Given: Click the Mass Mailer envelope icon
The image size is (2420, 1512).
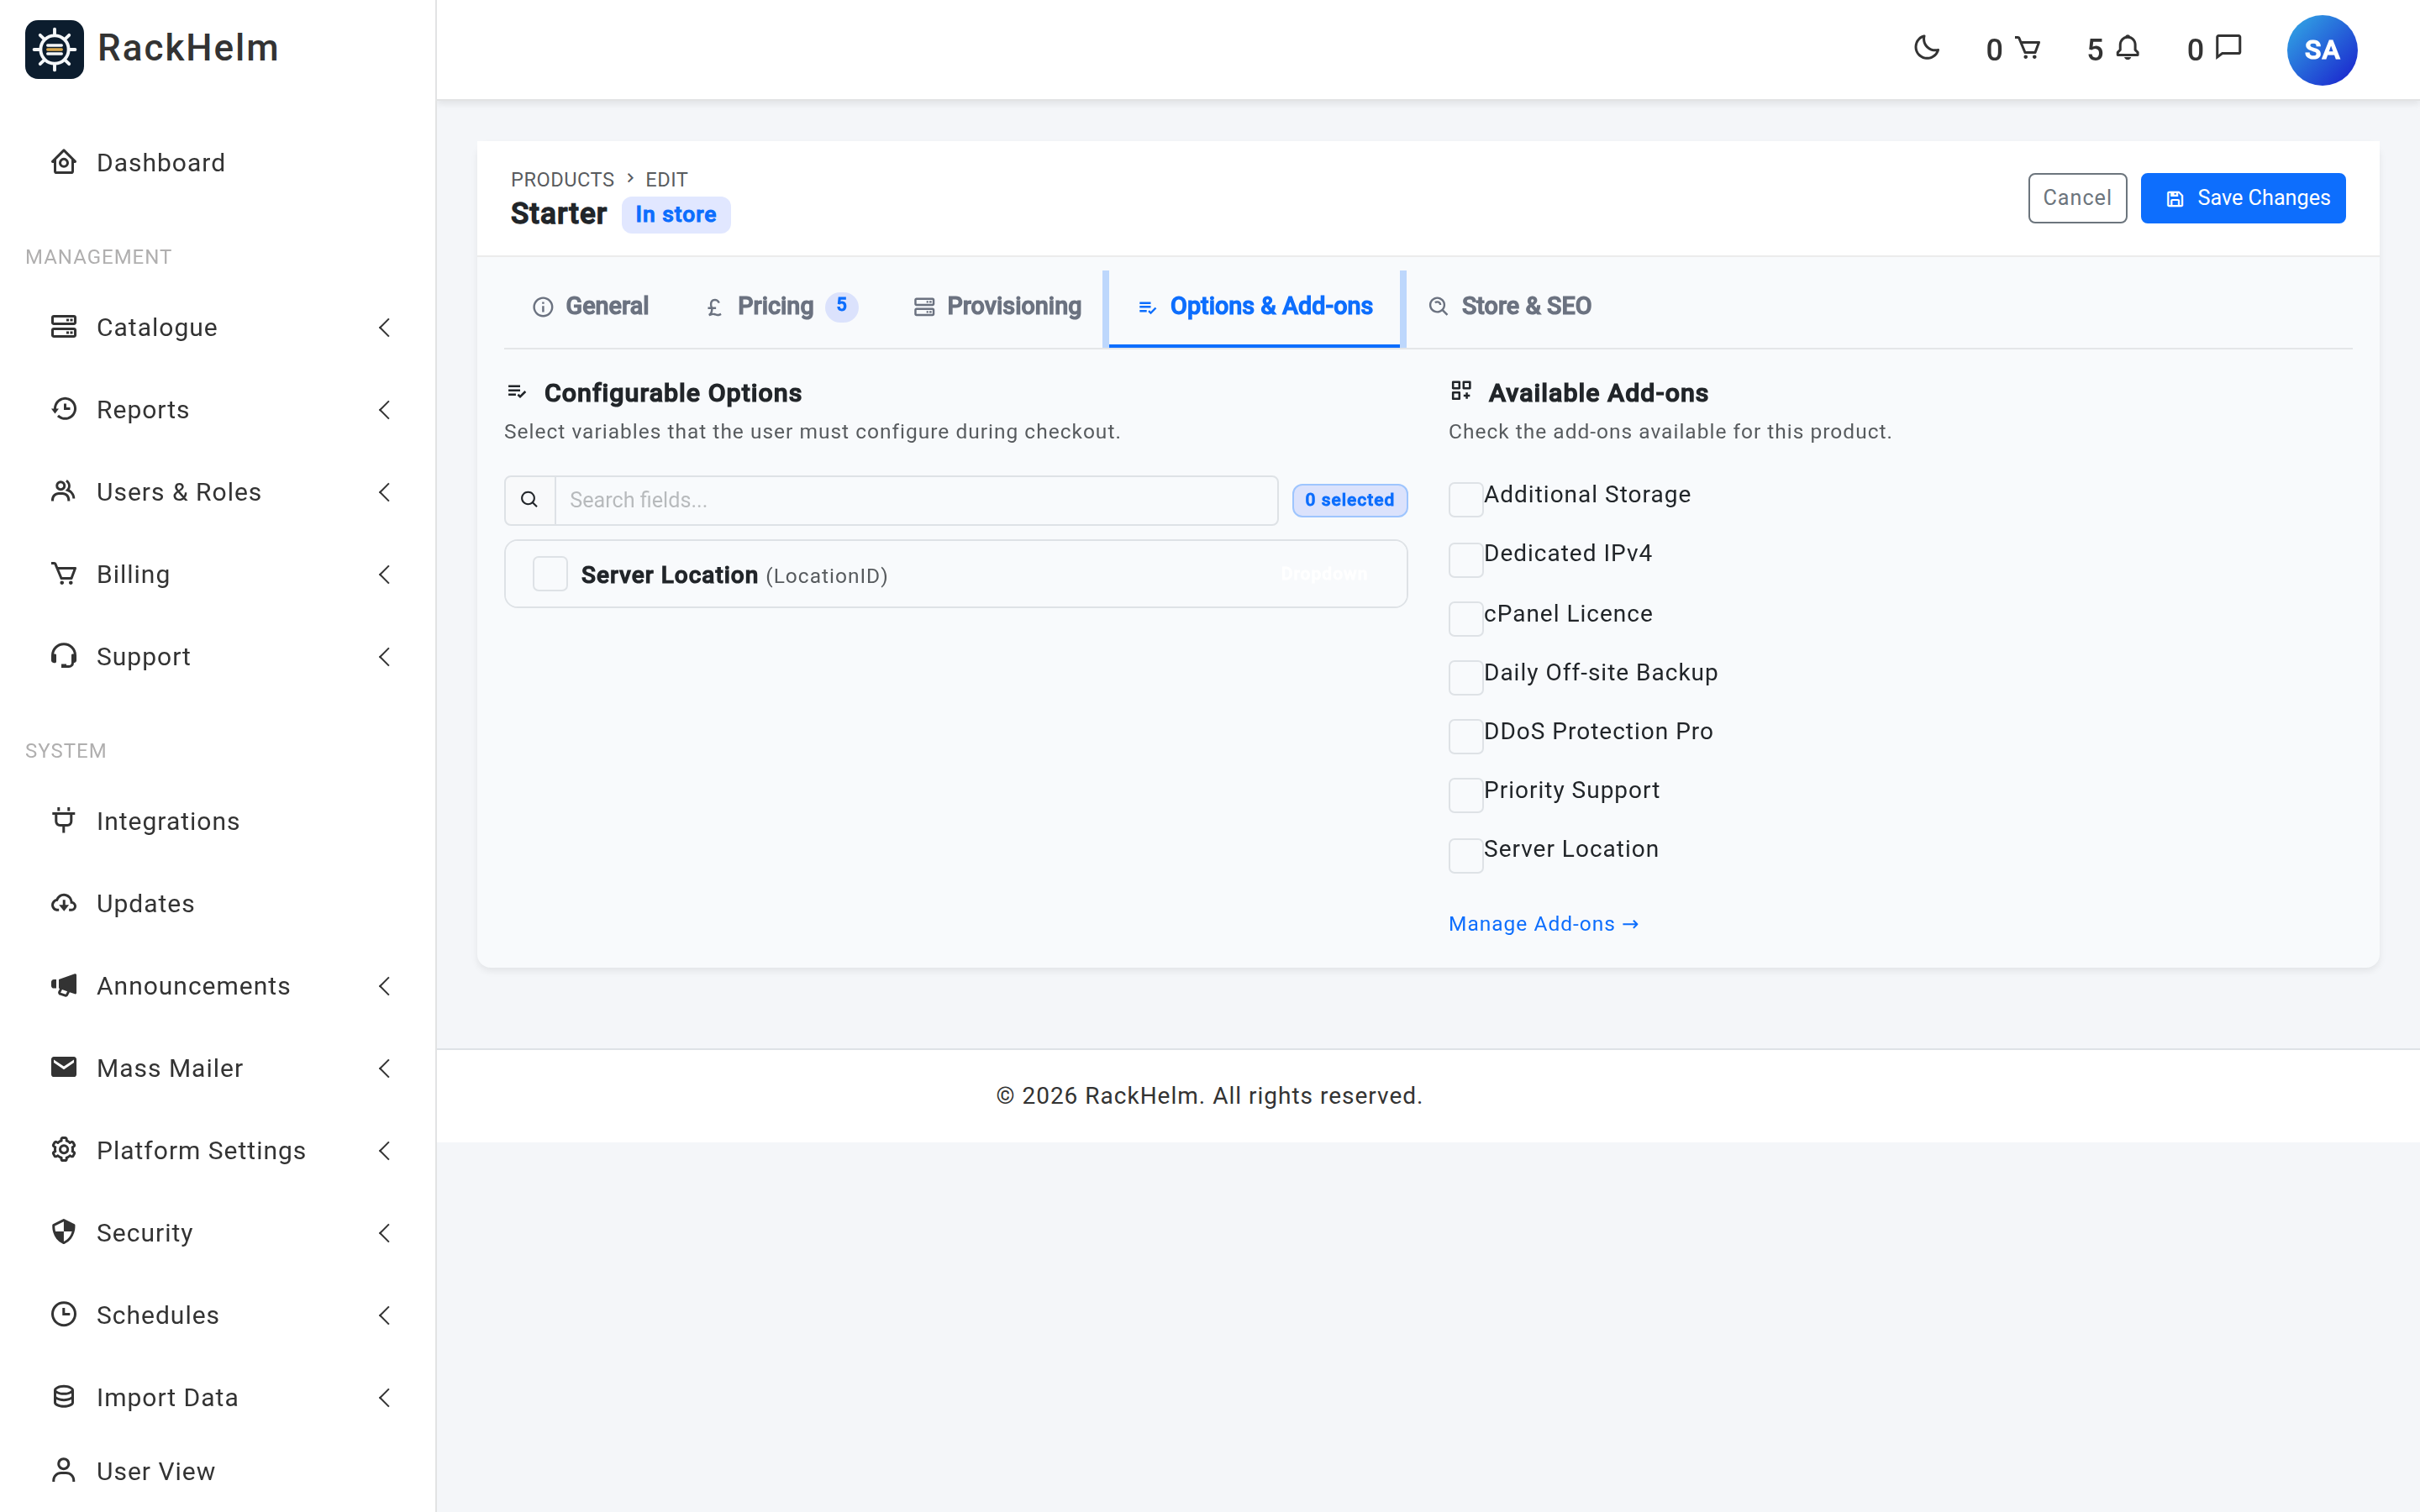Looking at the screenshot, I should (64, 1067).
